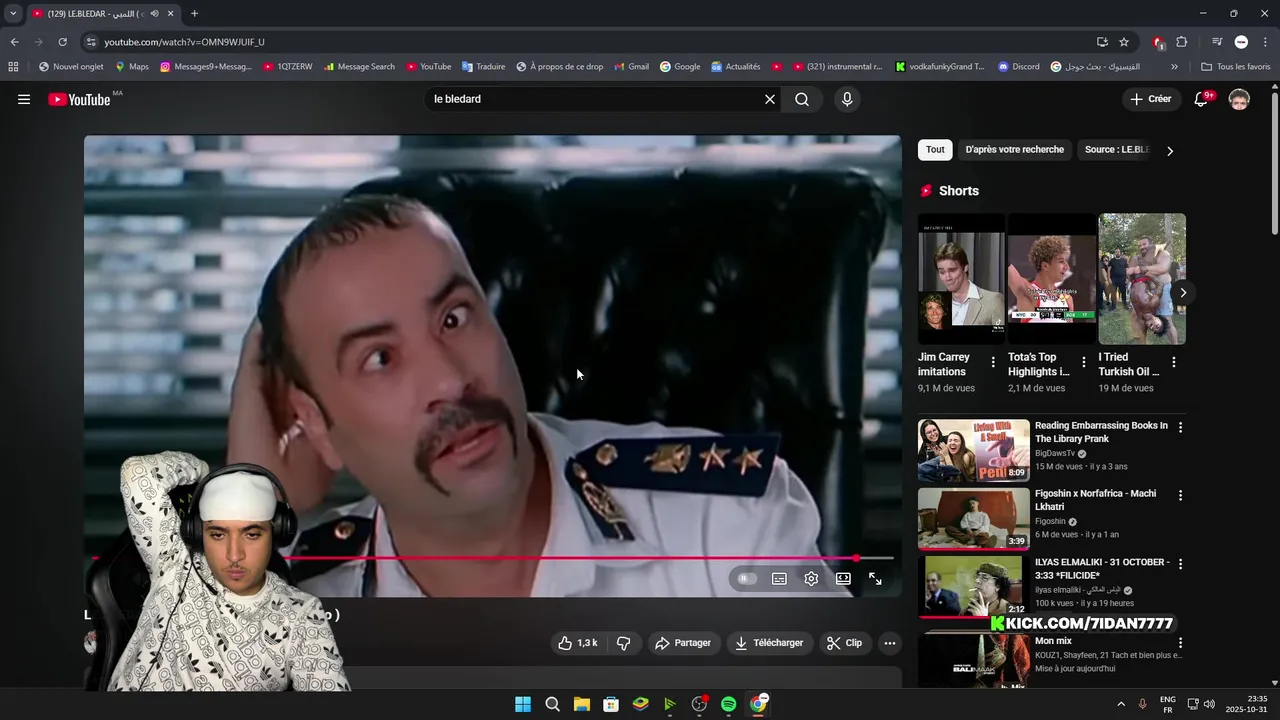Open a new browser tab
1280x720 pixels.
(x=194, y=14)
